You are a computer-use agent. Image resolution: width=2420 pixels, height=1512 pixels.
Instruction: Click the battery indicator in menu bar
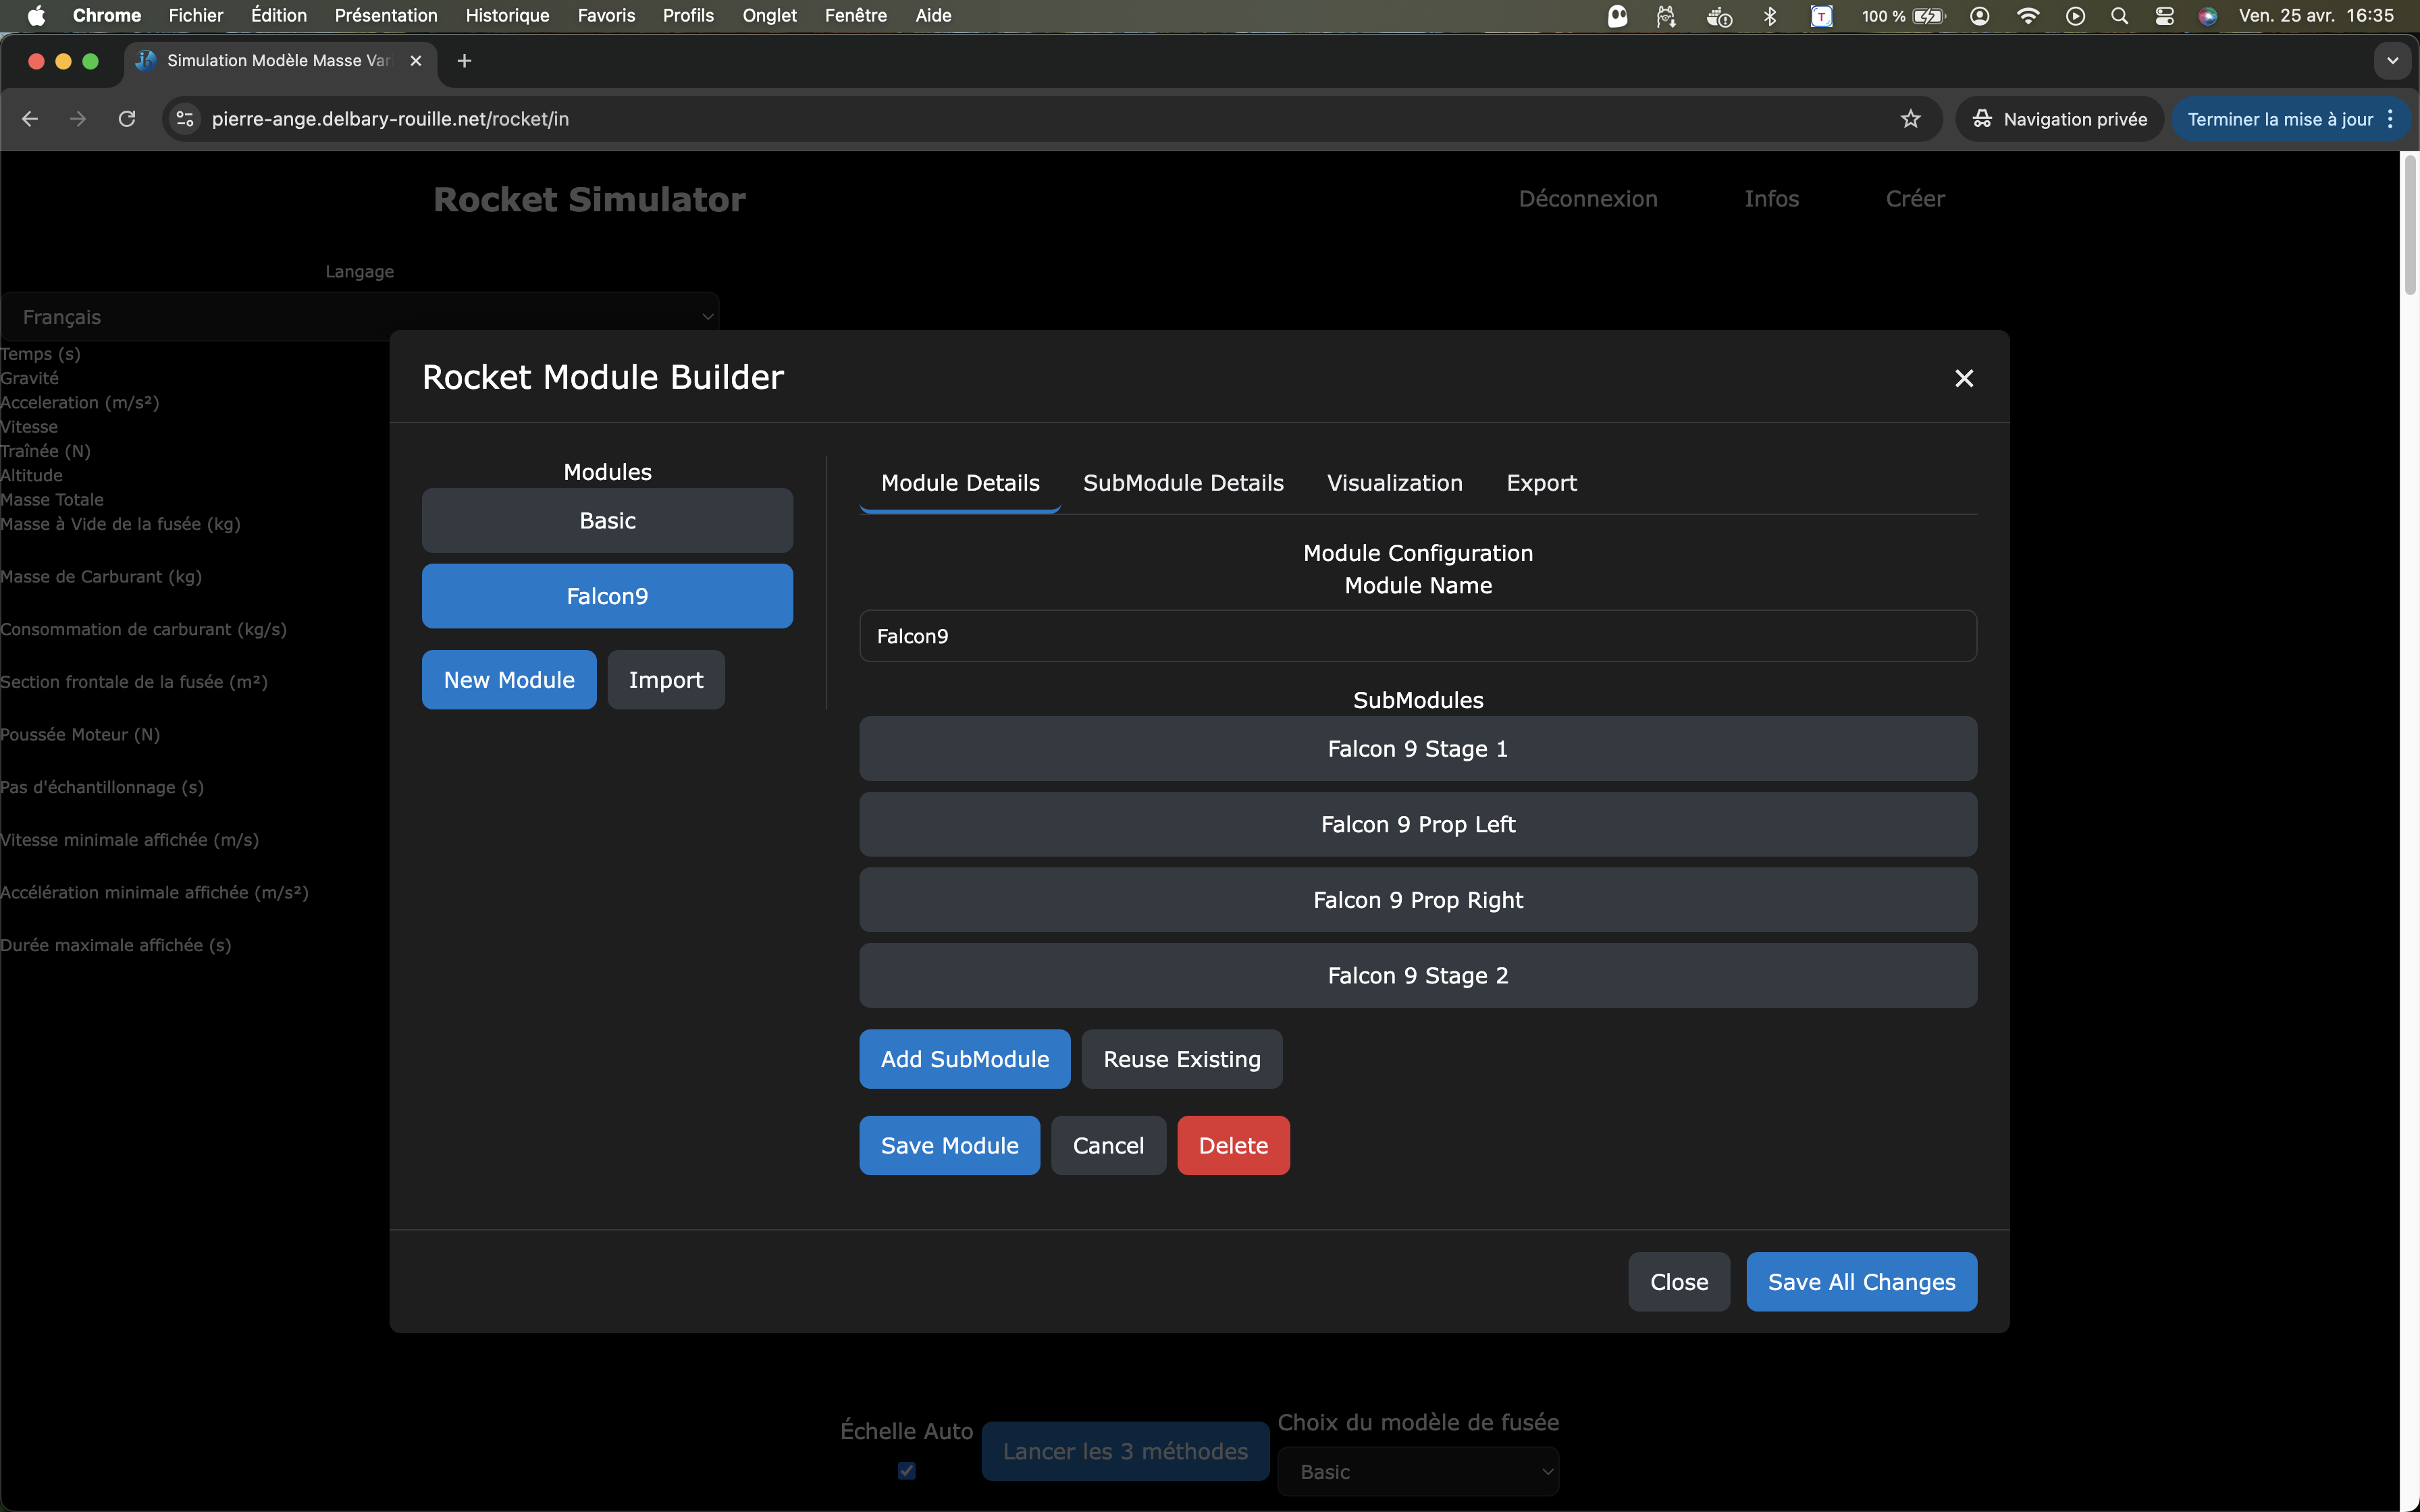[x=1904, y=15]
